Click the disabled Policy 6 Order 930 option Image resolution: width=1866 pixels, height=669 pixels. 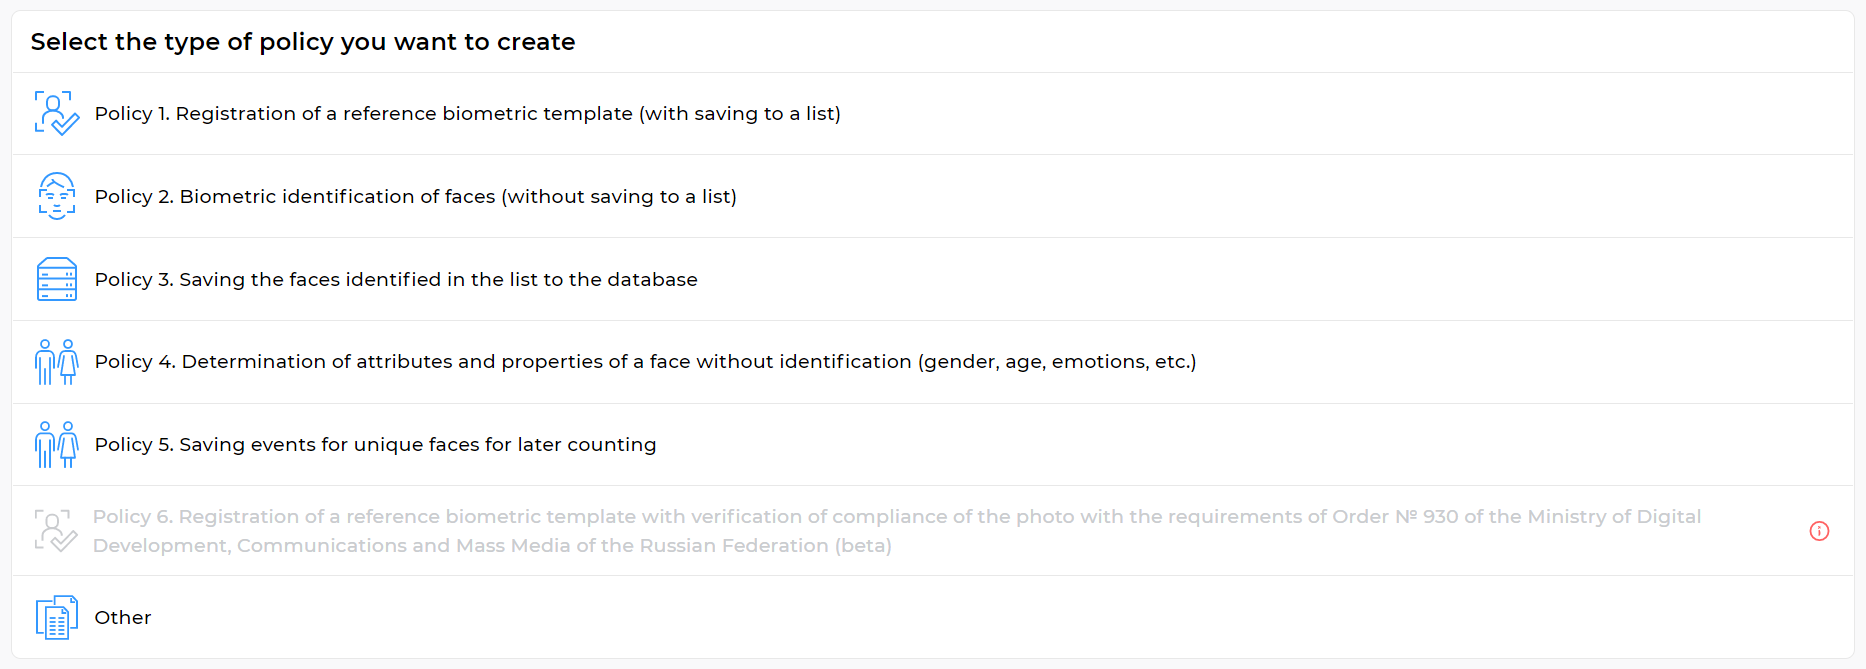(x=897, y=530)
